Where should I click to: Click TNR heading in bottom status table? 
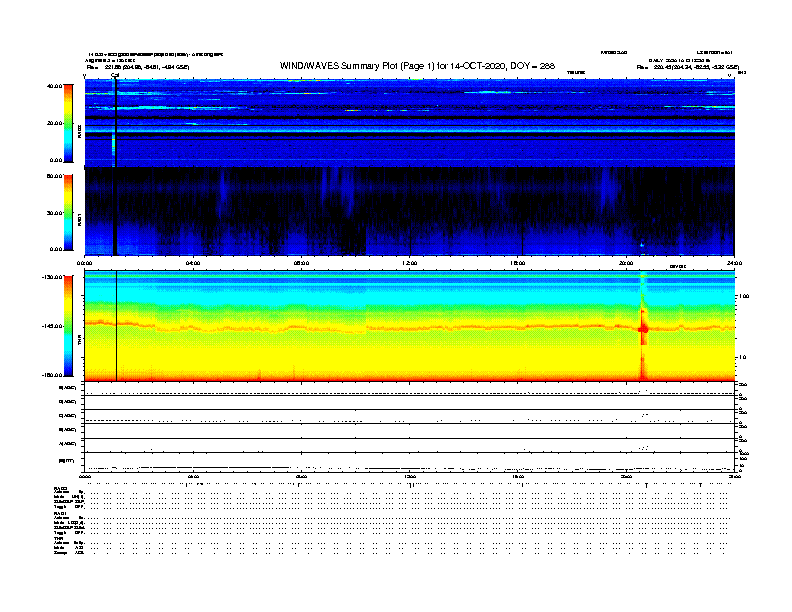coord(58,538)
